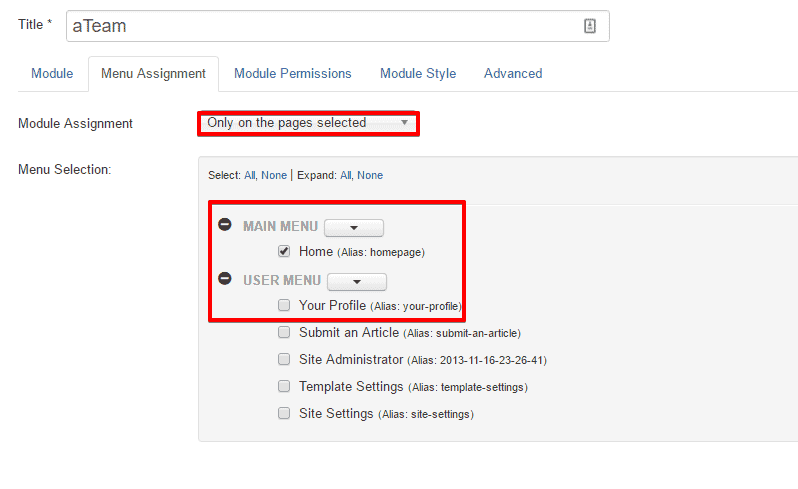Open the User Menu dropdown button
Viewport: 798px width, 489px height.
pyautogui.click(x=356, y=281)
